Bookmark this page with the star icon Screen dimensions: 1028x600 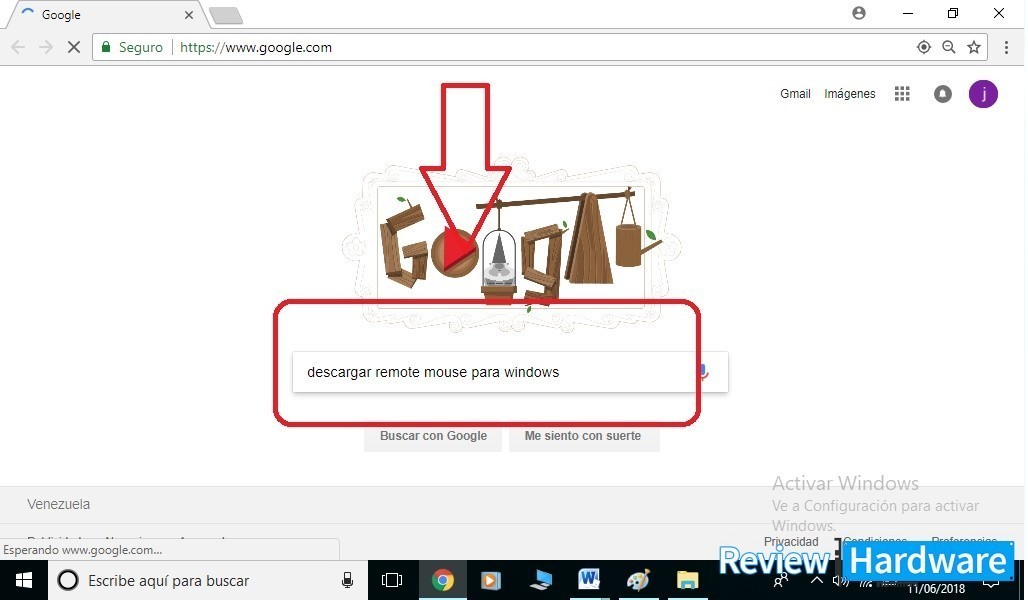pos(974,47)
